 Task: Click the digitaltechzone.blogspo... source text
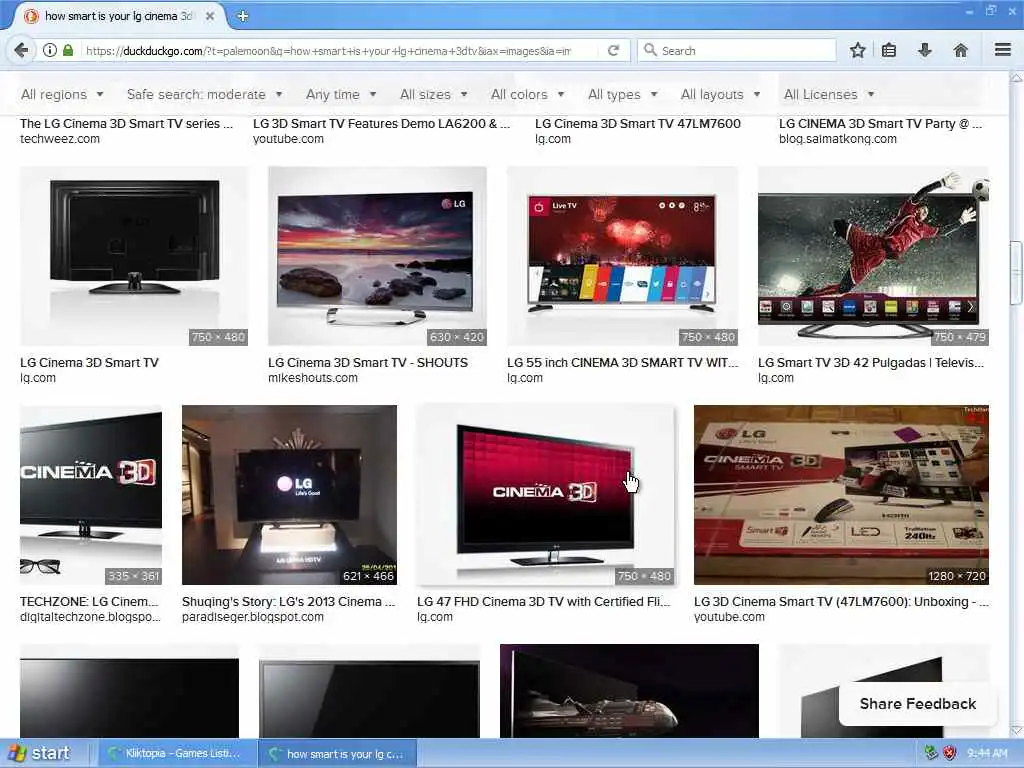pos(90,617)
